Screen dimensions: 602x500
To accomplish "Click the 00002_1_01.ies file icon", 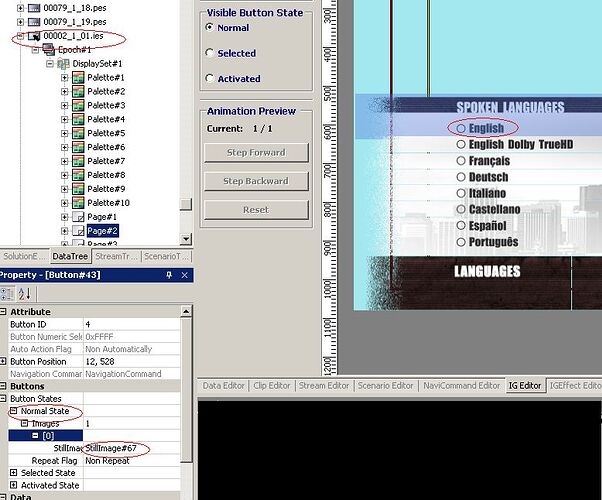I will click(34, 36).
